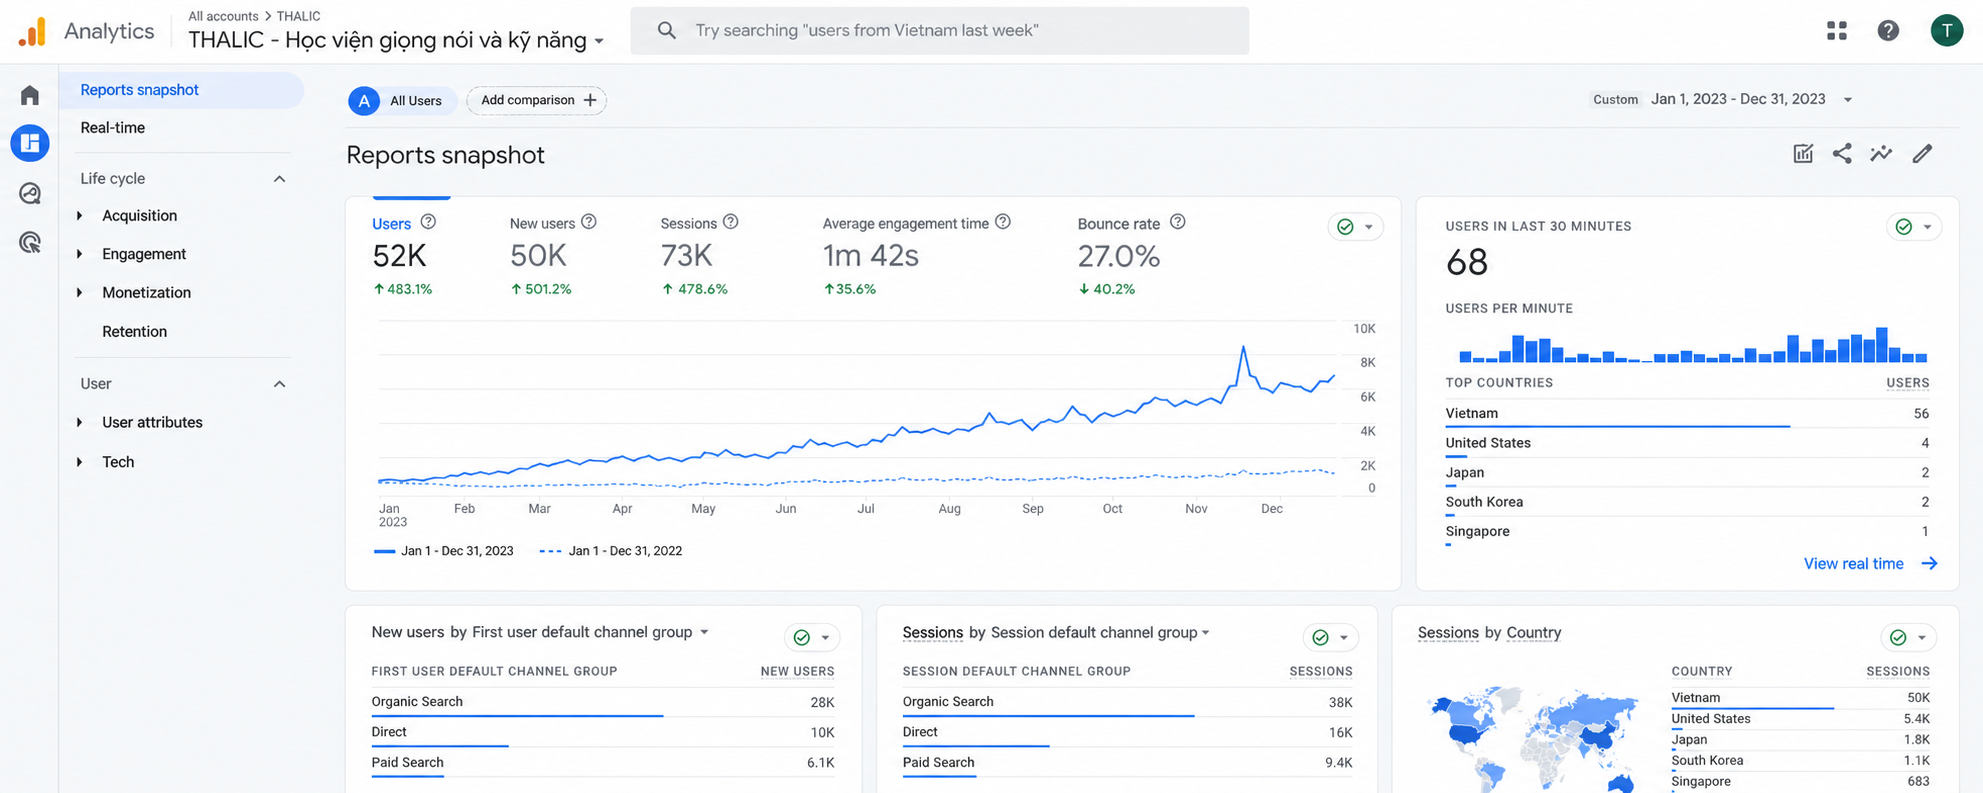Screen dimensions: 1983x793
Task: Click help icon next to New users
Action: coord(589,222)
